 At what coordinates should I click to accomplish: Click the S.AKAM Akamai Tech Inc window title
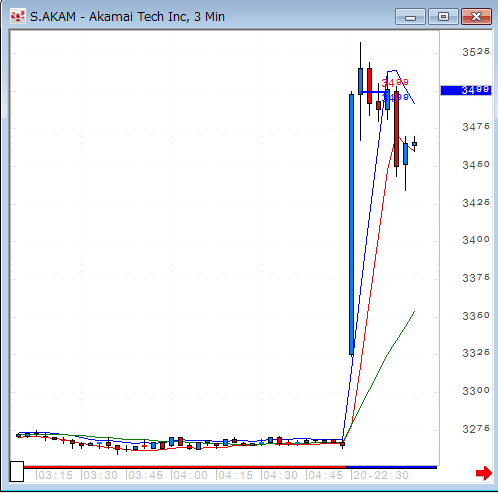pyautogui.click(x=127, y=17)
